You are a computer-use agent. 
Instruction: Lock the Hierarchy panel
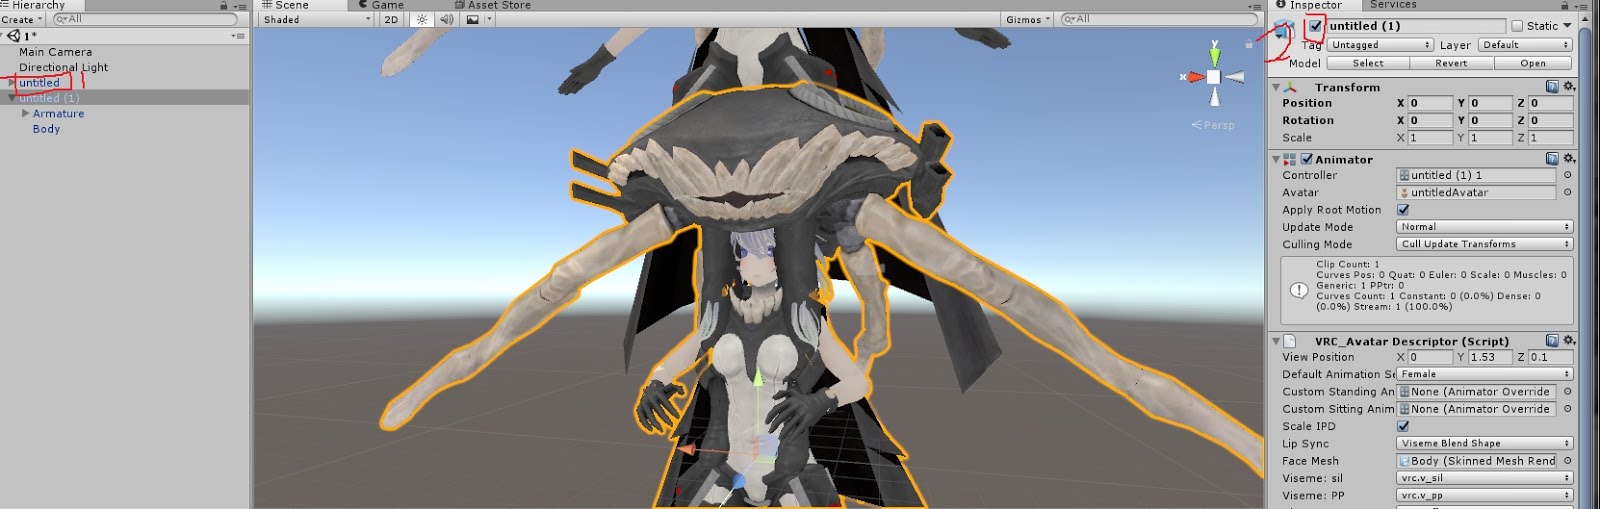224,5
